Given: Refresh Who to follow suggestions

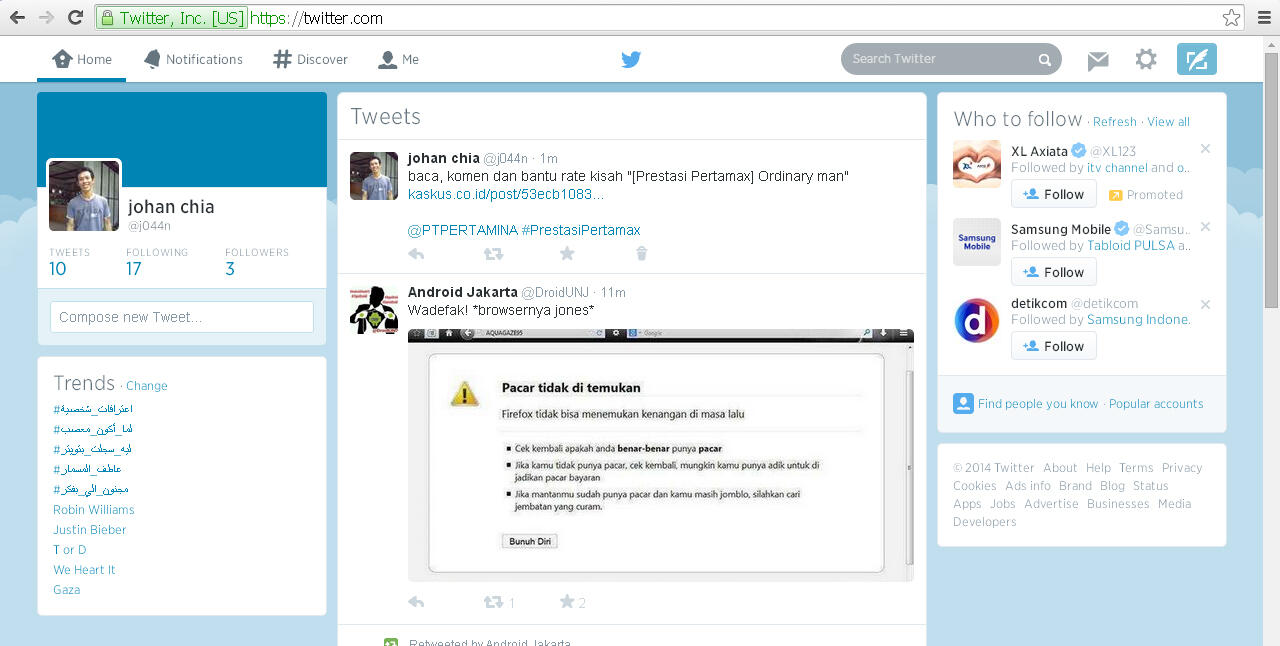Looking at the screenshot, I should click(1115, 122).
